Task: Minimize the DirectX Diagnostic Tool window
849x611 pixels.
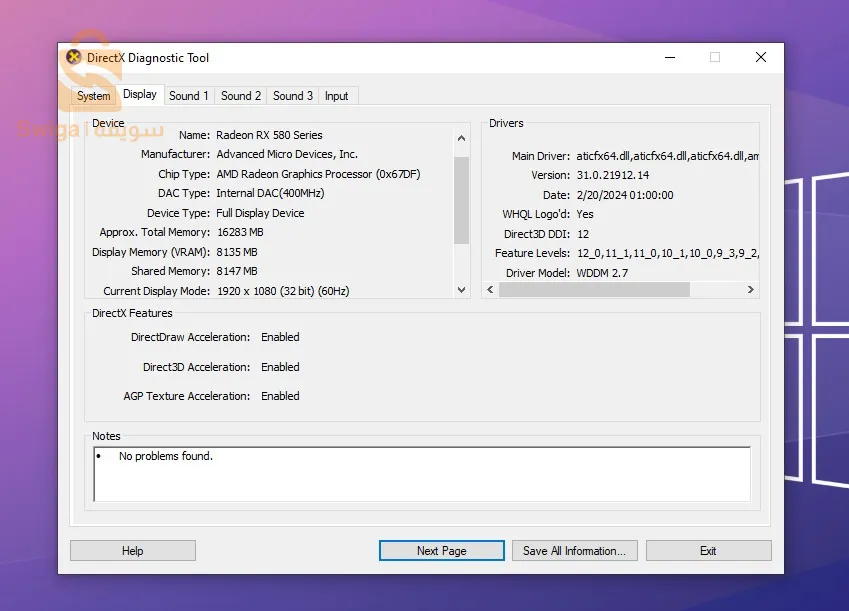Action: (668, 58)
